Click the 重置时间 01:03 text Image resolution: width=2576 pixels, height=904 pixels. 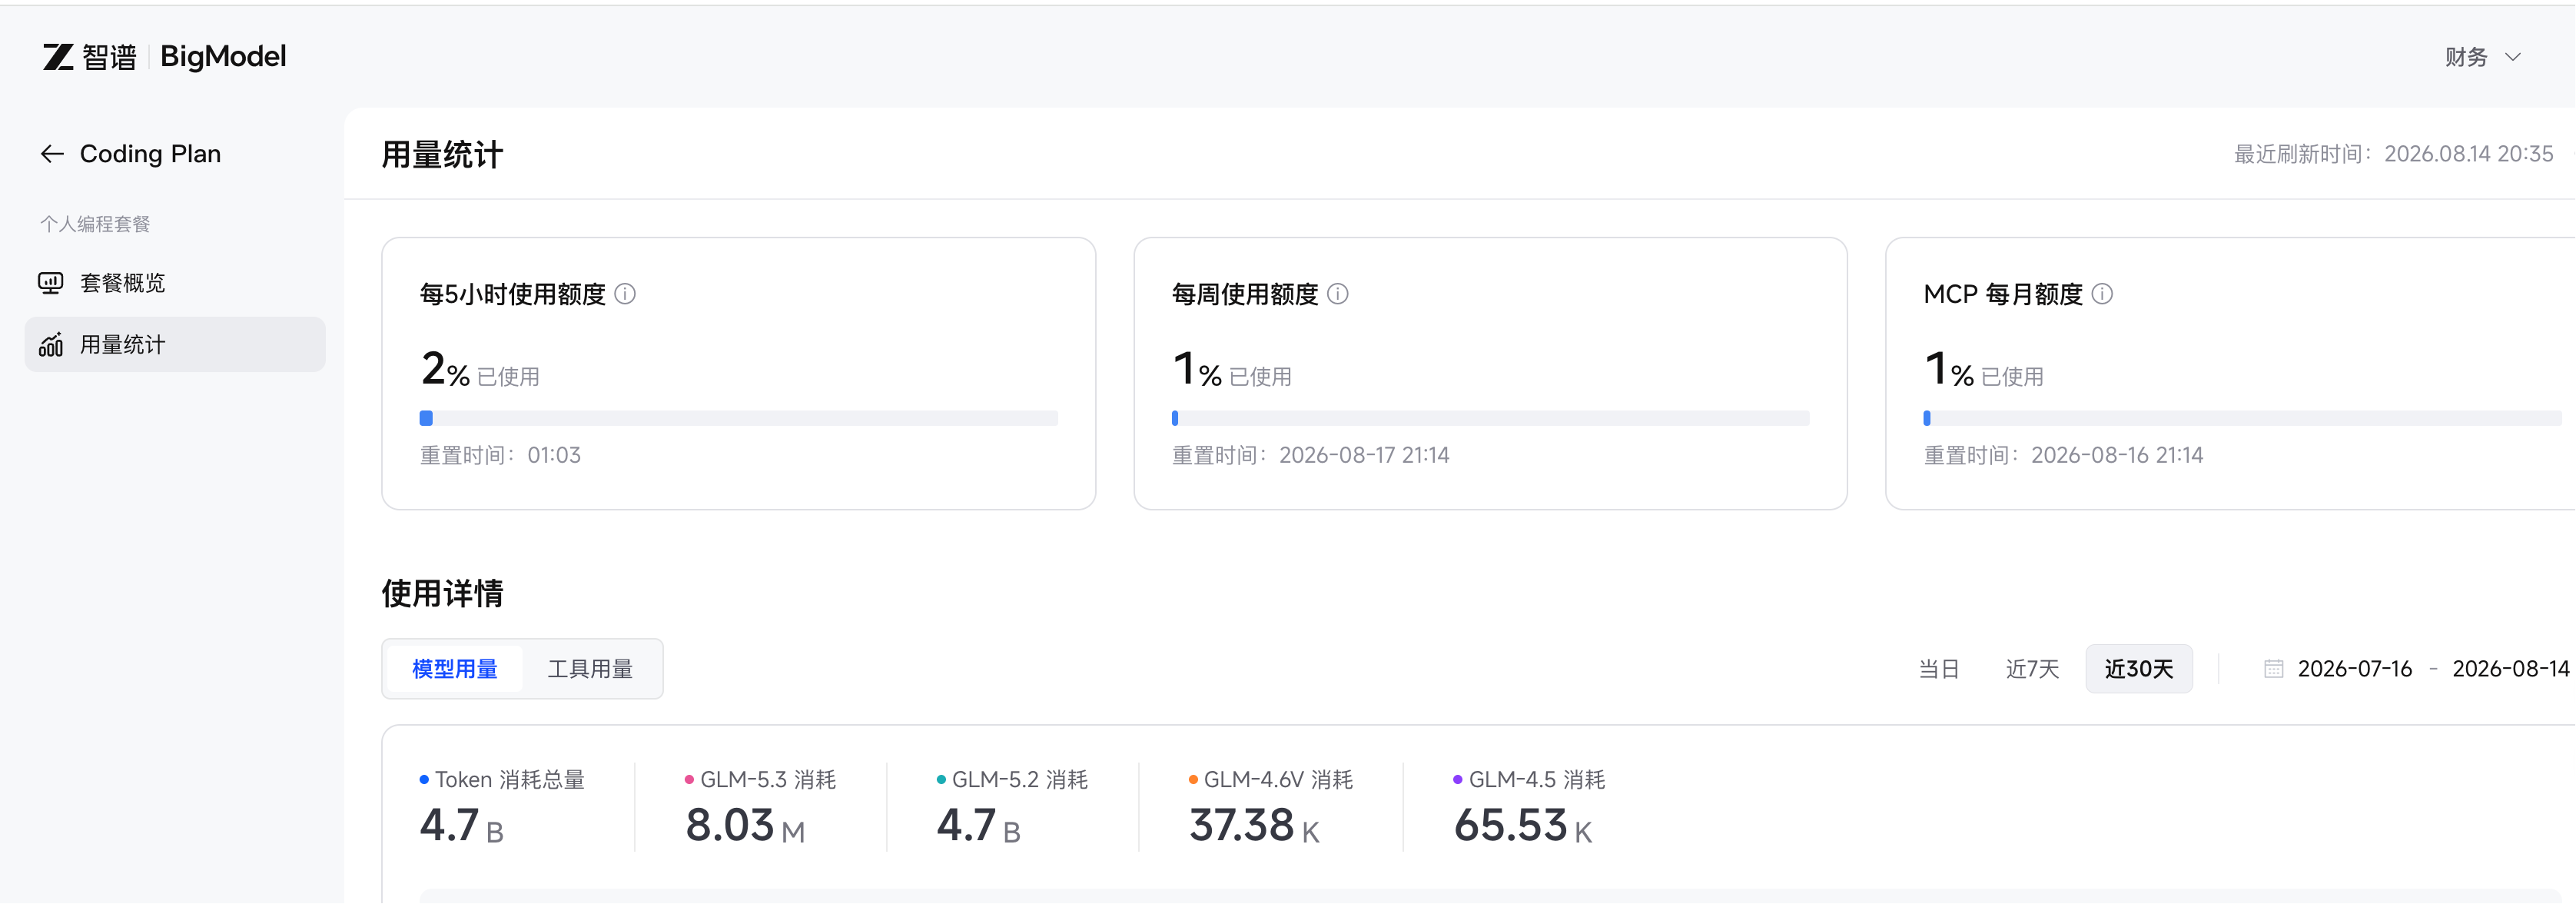500,456
